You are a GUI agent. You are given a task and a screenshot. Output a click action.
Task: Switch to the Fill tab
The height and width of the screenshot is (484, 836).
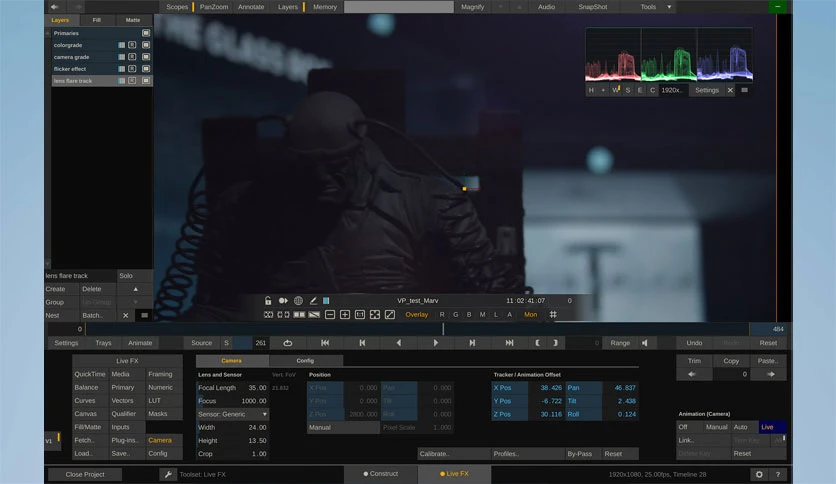point(97,20)
